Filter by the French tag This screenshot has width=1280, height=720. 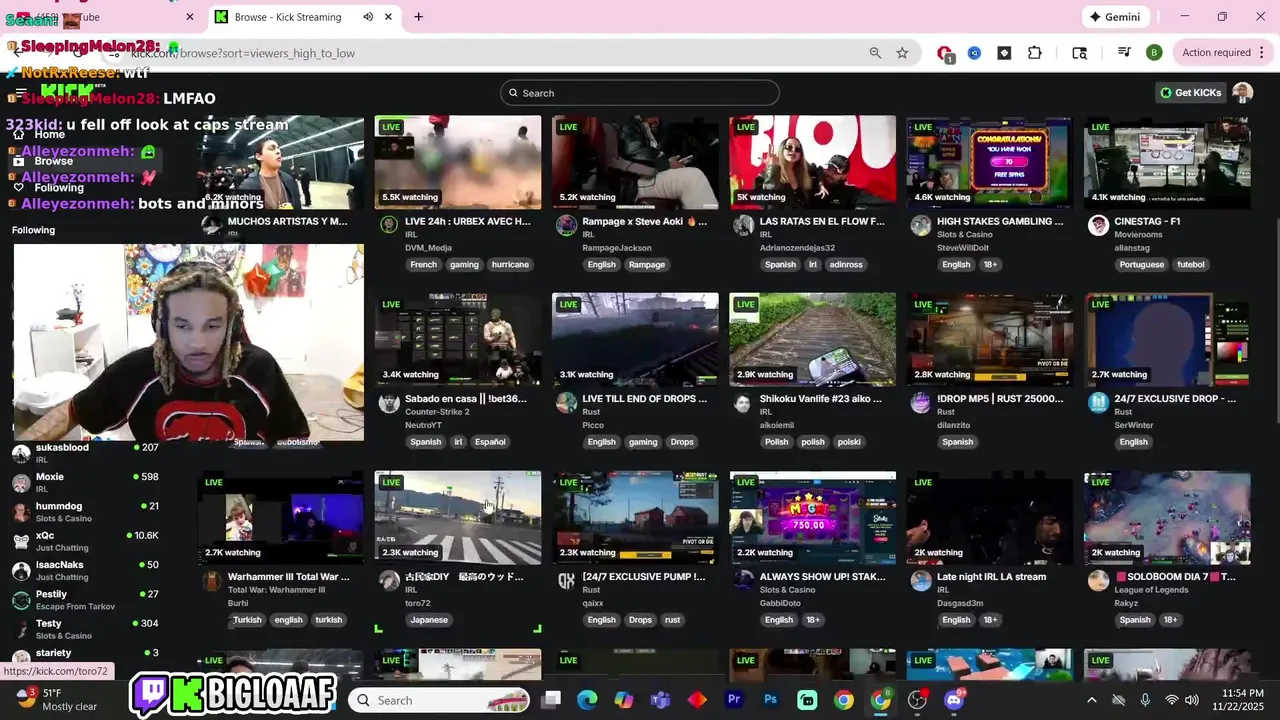click(x=423, y=265)
